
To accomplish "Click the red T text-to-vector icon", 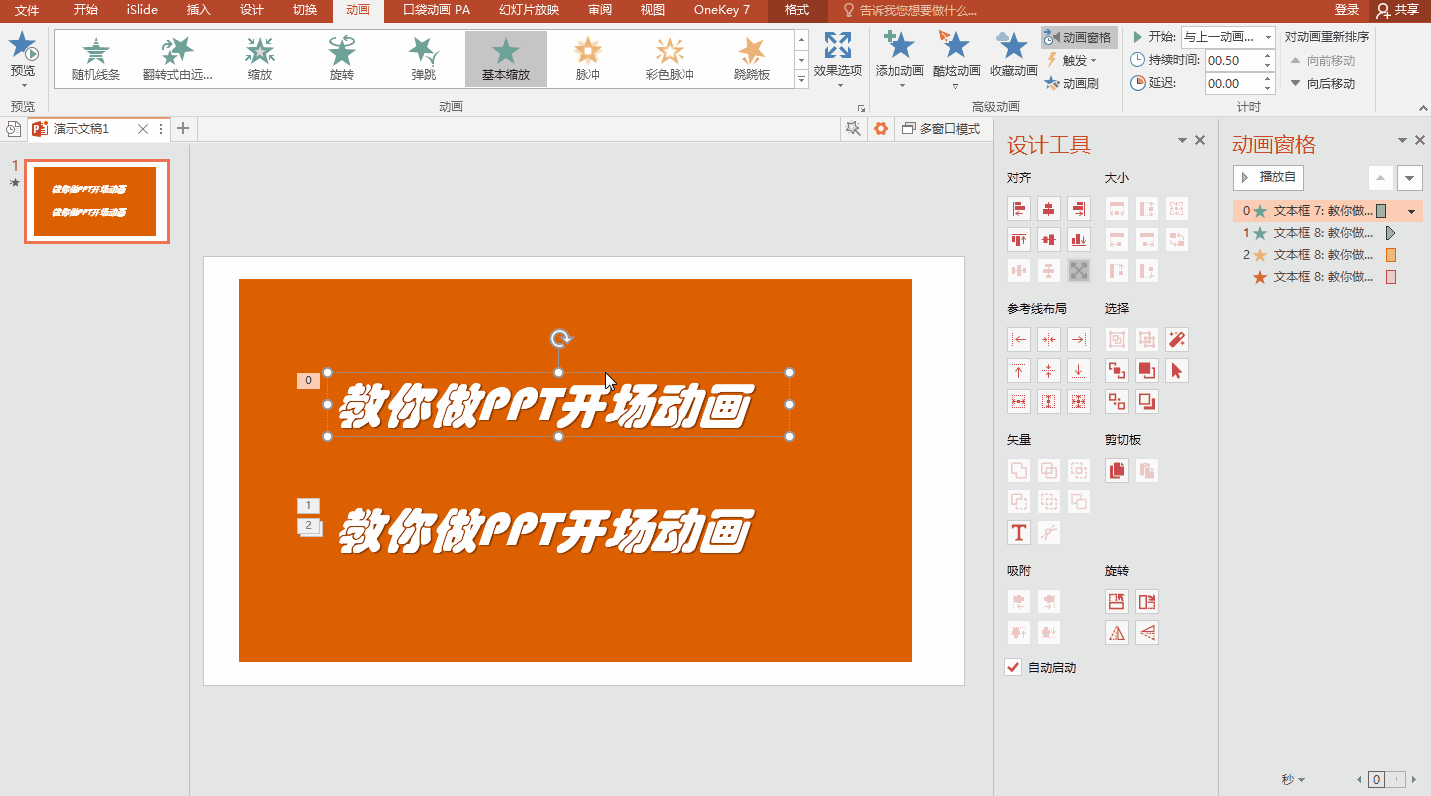I will [x=1018, y=532].
